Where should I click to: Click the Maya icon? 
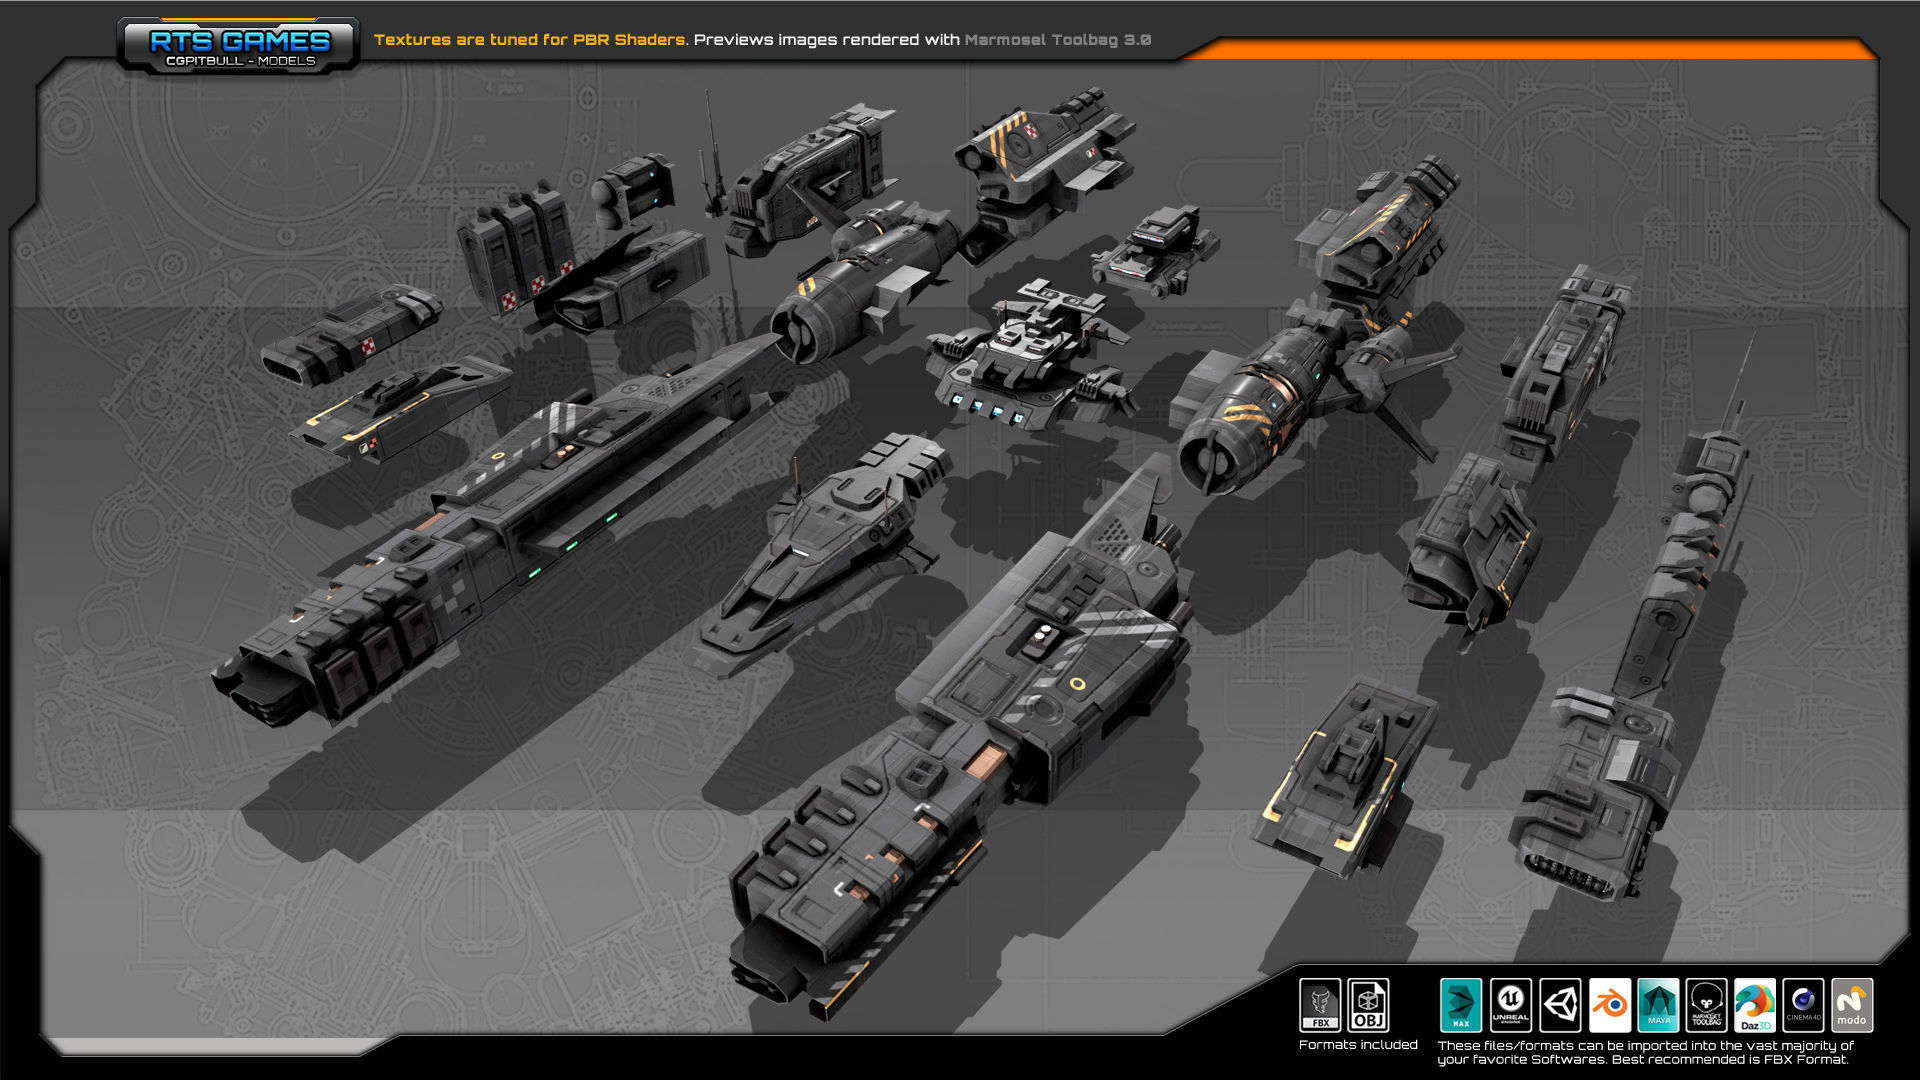(x=1658, y=1005)
